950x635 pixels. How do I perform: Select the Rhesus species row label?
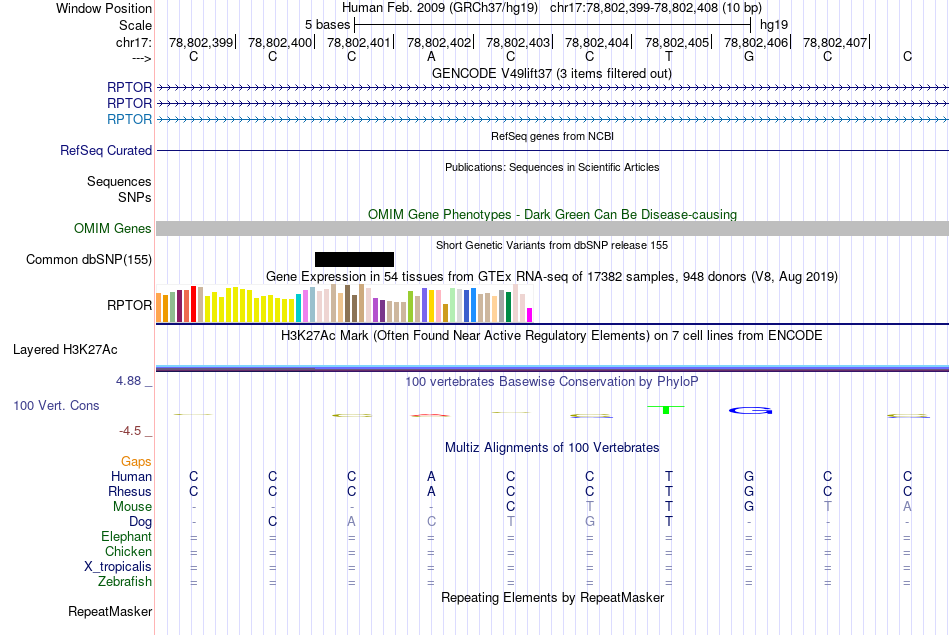click(130, 491)
